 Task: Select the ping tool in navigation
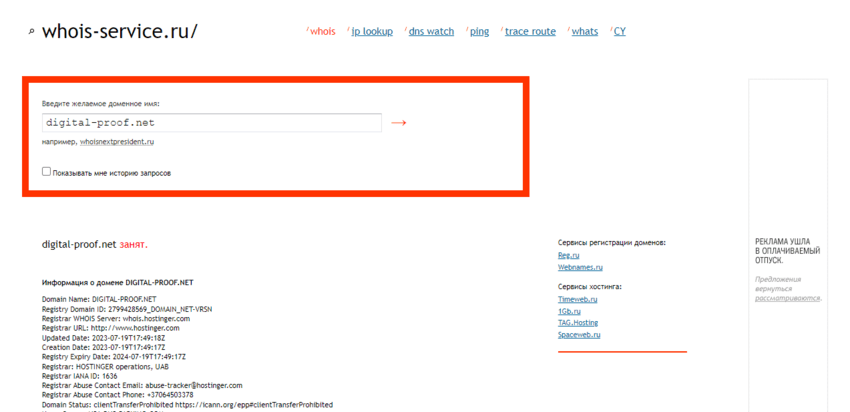tap(479, 31)
